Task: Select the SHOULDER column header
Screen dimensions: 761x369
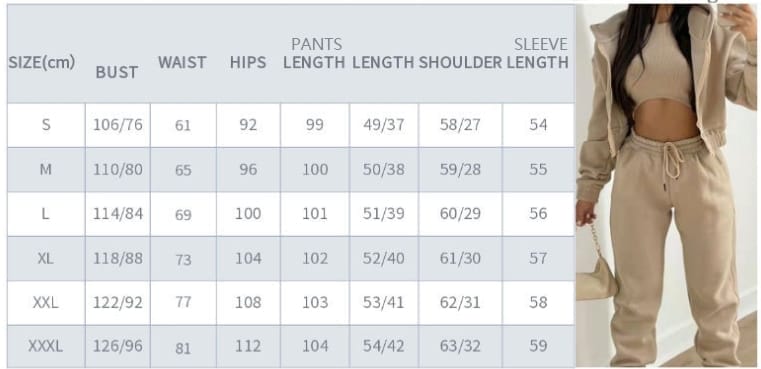Action: tap(460, 62)
